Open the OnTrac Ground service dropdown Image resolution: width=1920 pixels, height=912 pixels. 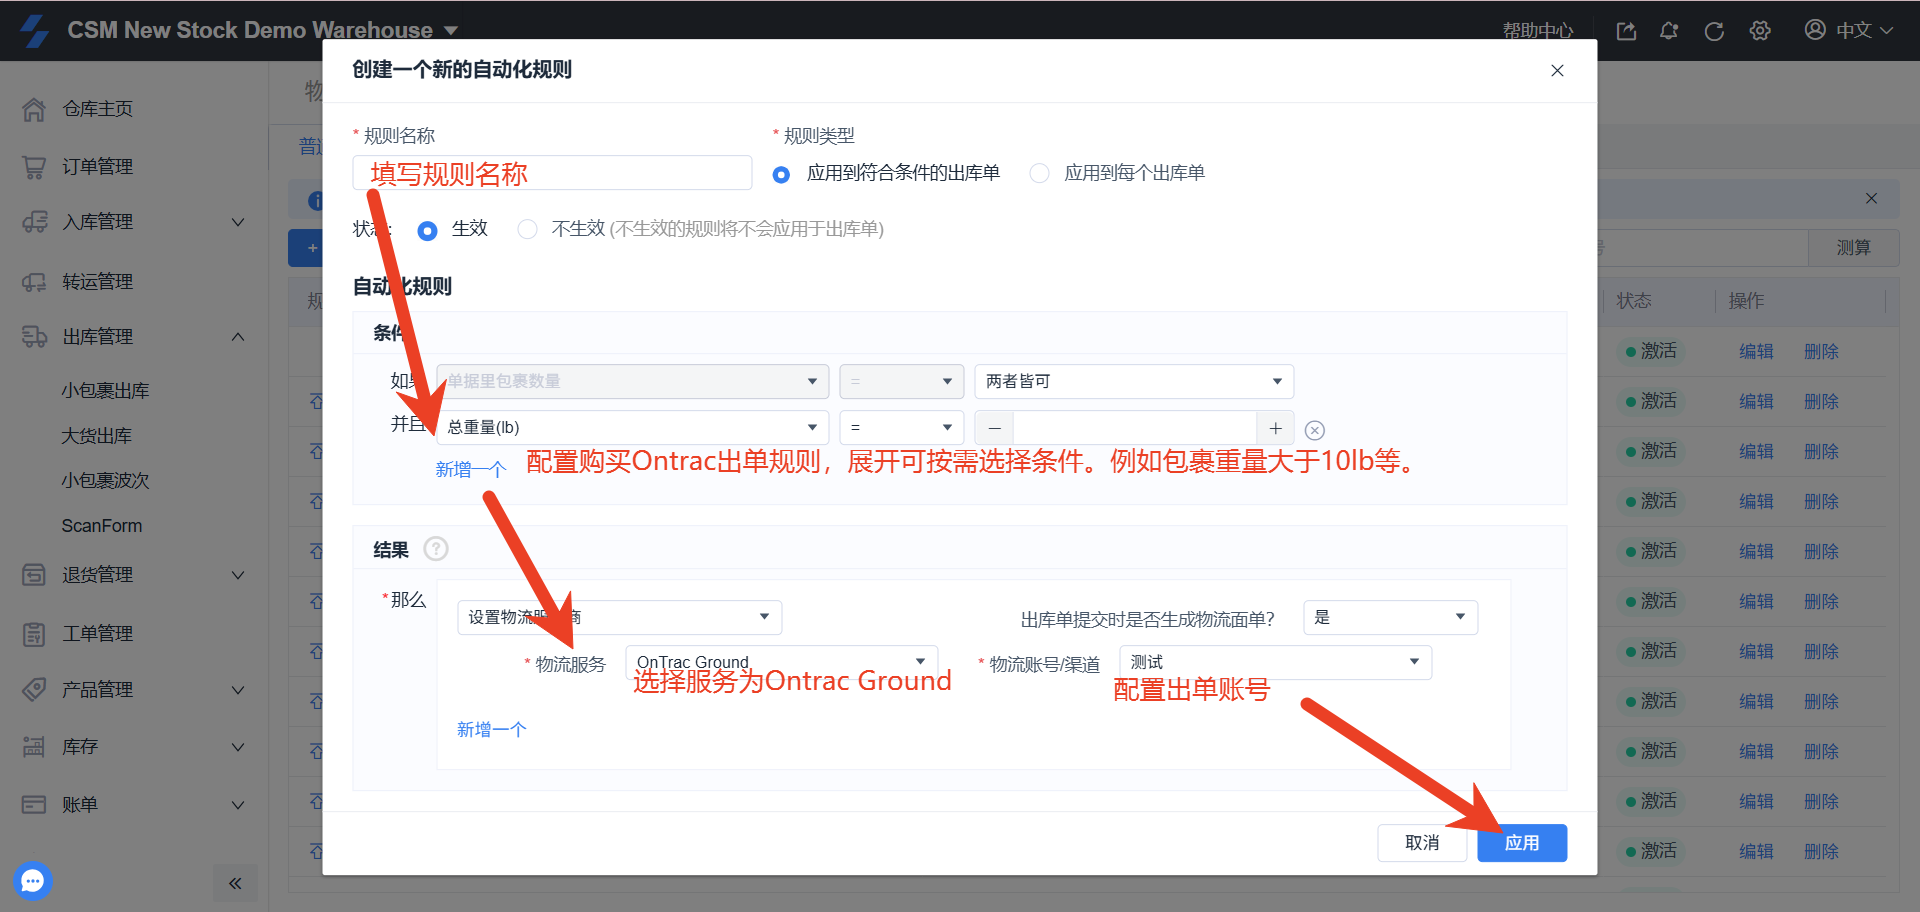pyautogui.click(x=781, y=662)
